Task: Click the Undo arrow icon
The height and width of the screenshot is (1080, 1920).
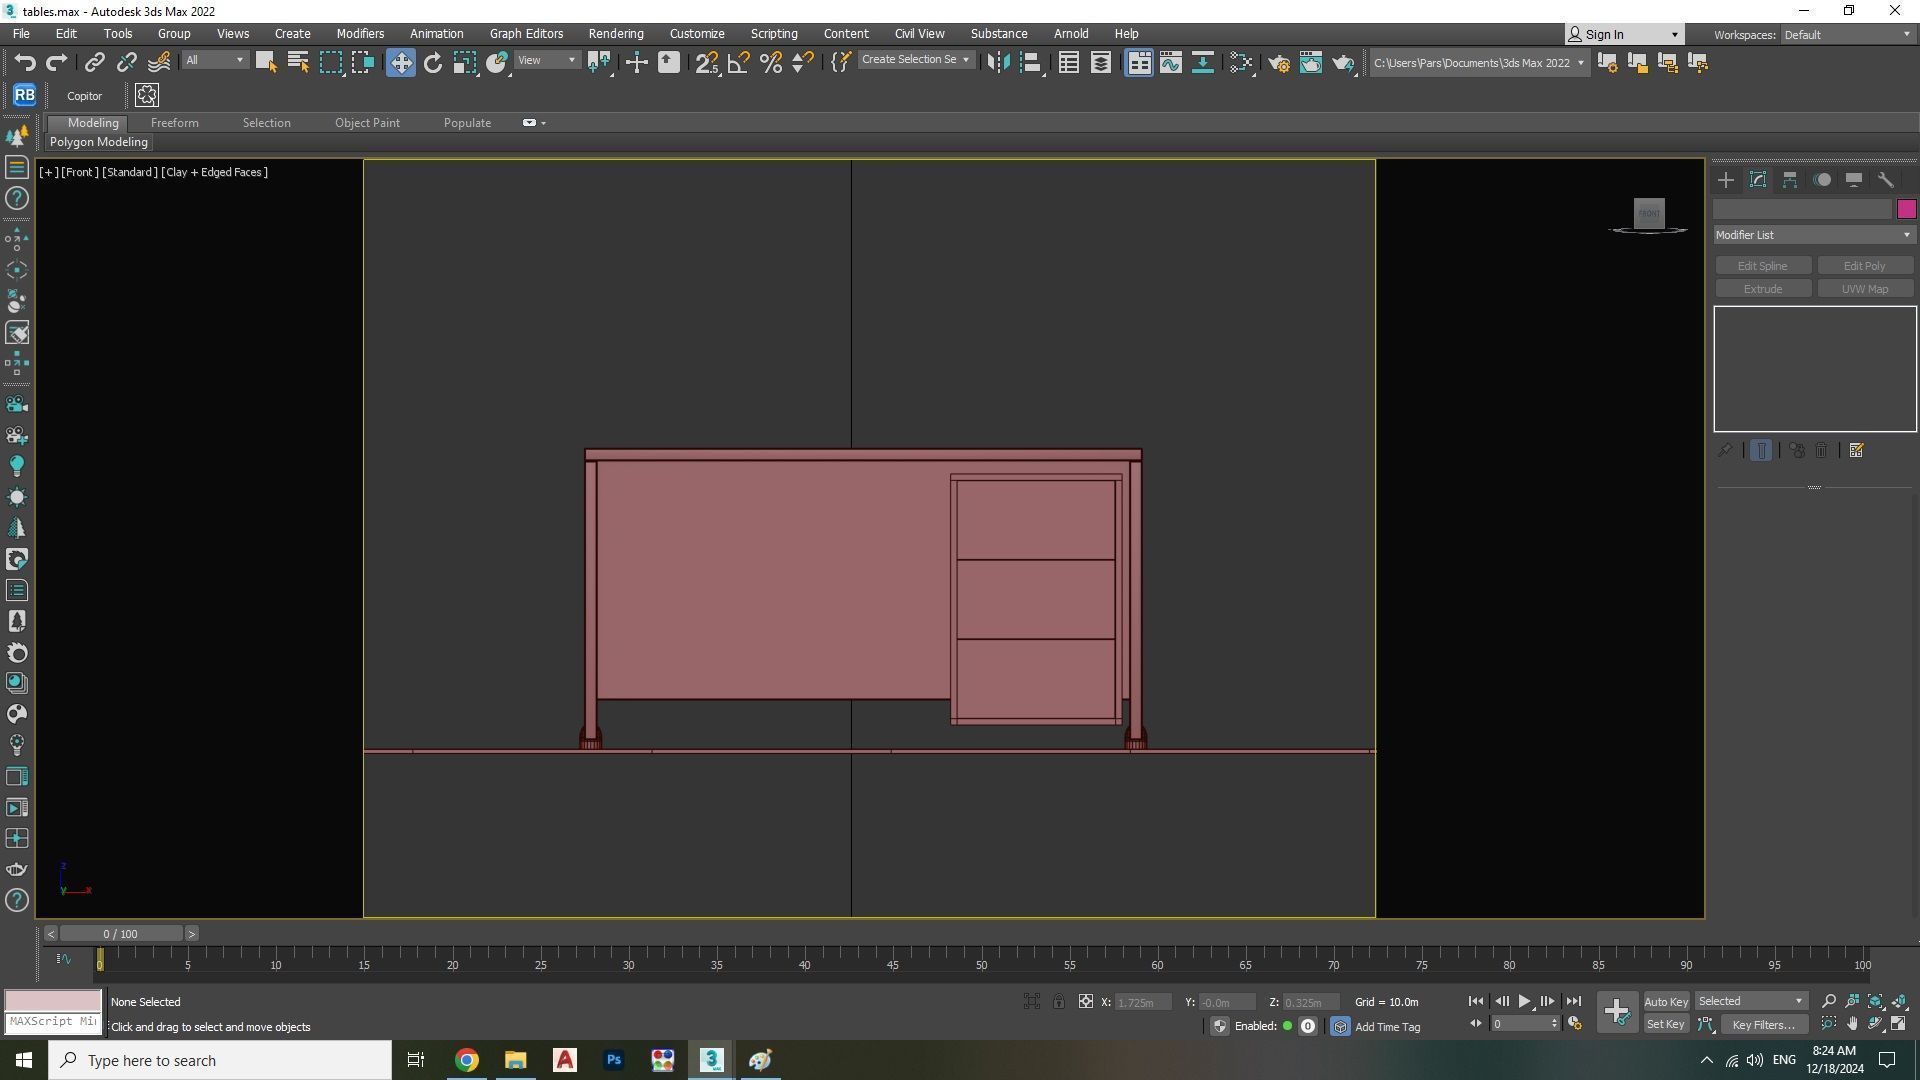Action: [24, 63]
